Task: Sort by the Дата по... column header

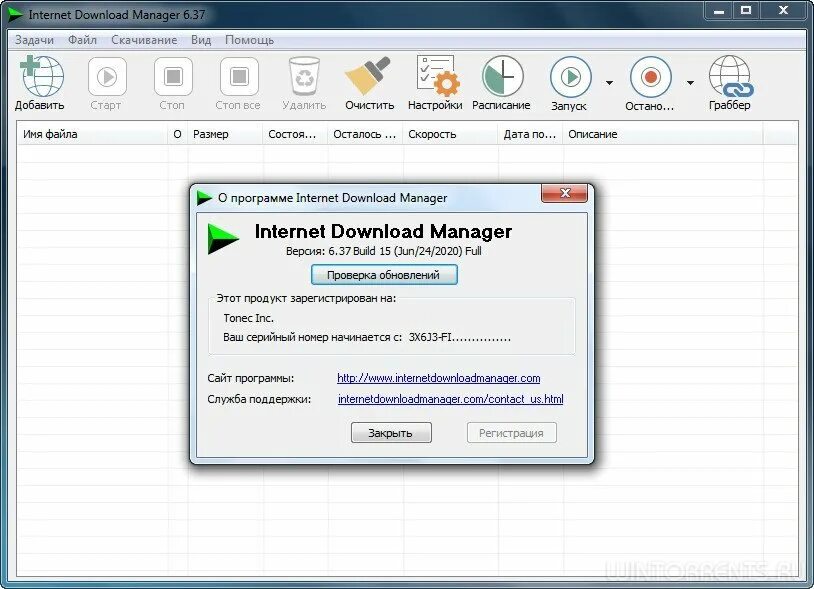Action: [x=530, y=134]
